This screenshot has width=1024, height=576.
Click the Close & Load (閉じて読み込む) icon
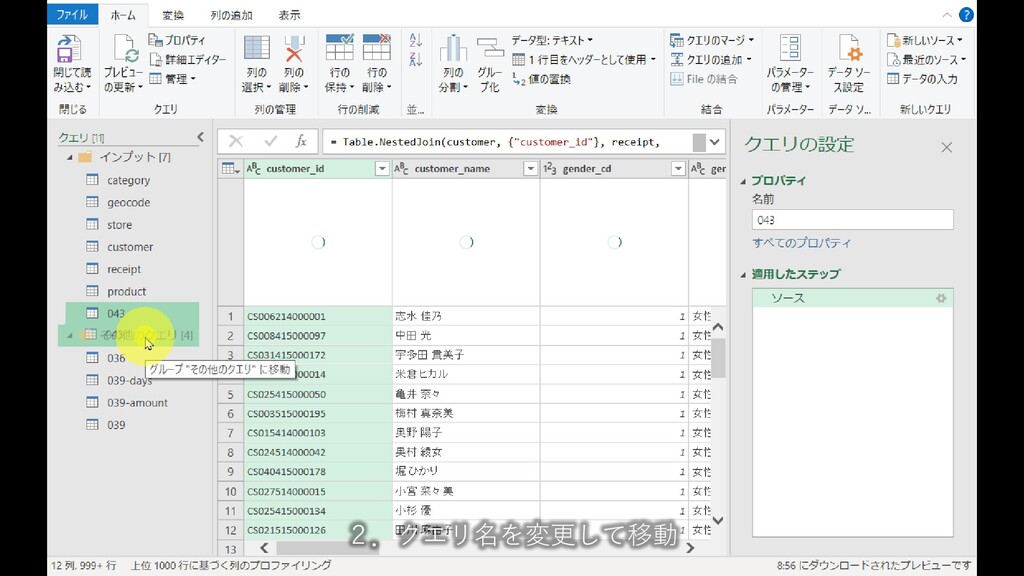(68, 49)
